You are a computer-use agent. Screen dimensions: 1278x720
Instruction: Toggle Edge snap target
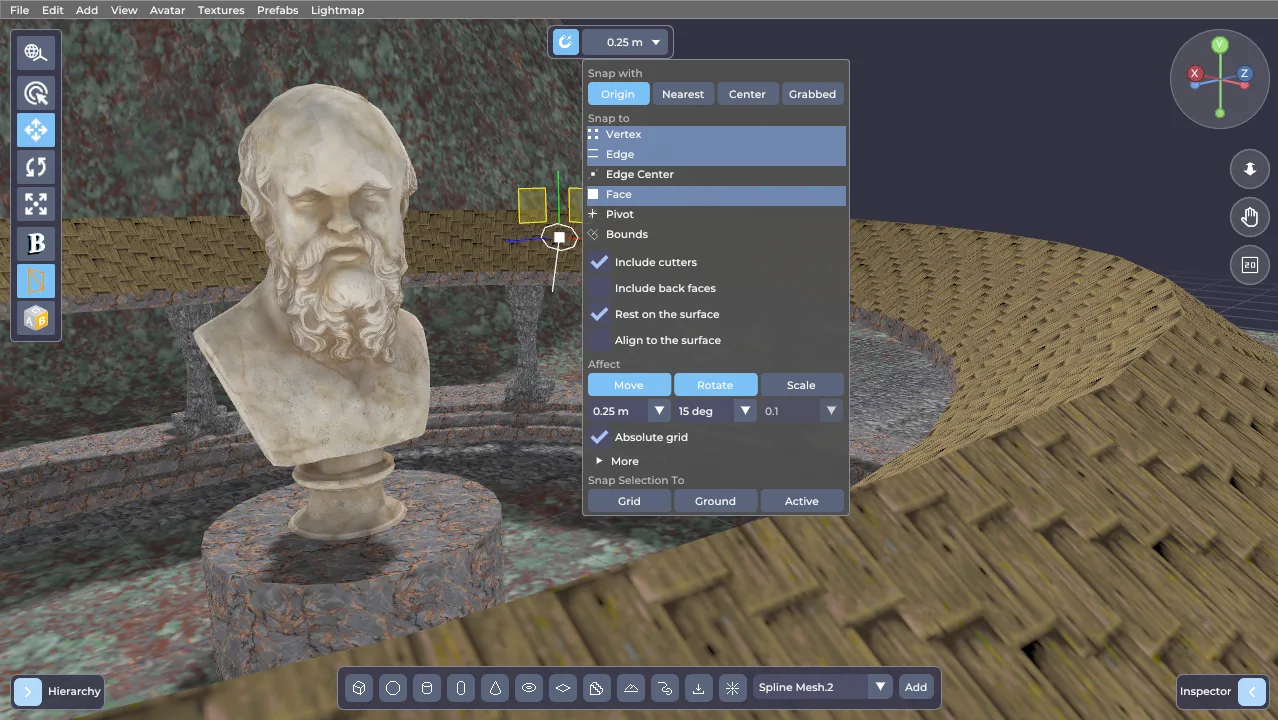pos(716,155)
